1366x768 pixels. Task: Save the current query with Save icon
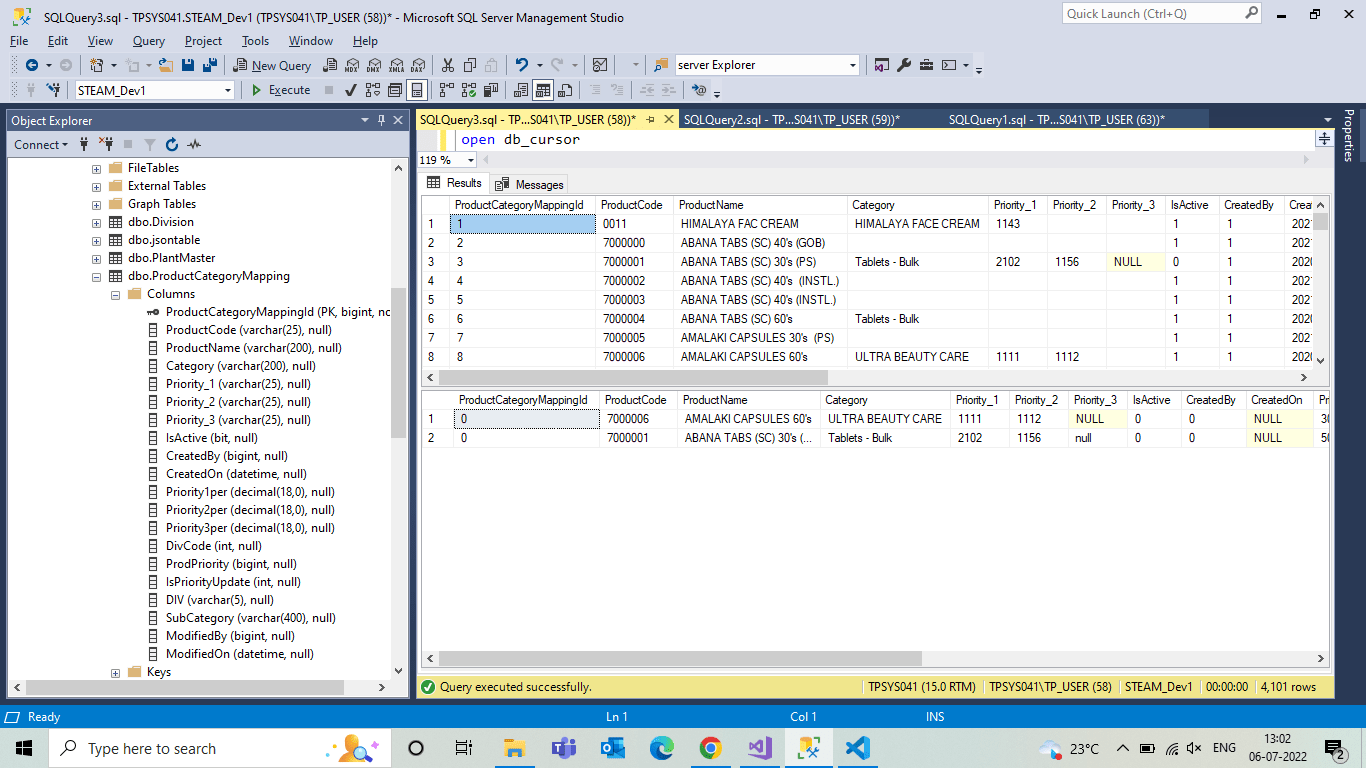click(x=189, y=65)
